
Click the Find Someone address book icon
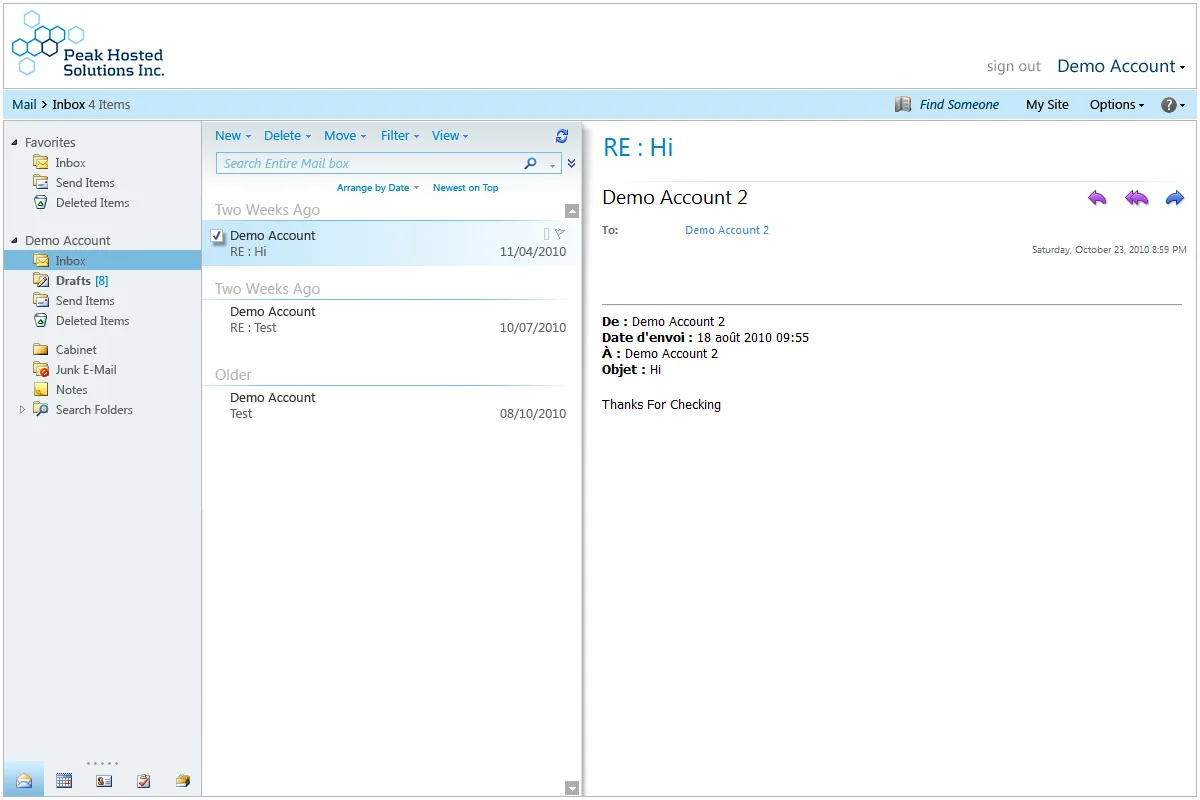(903, 104)
